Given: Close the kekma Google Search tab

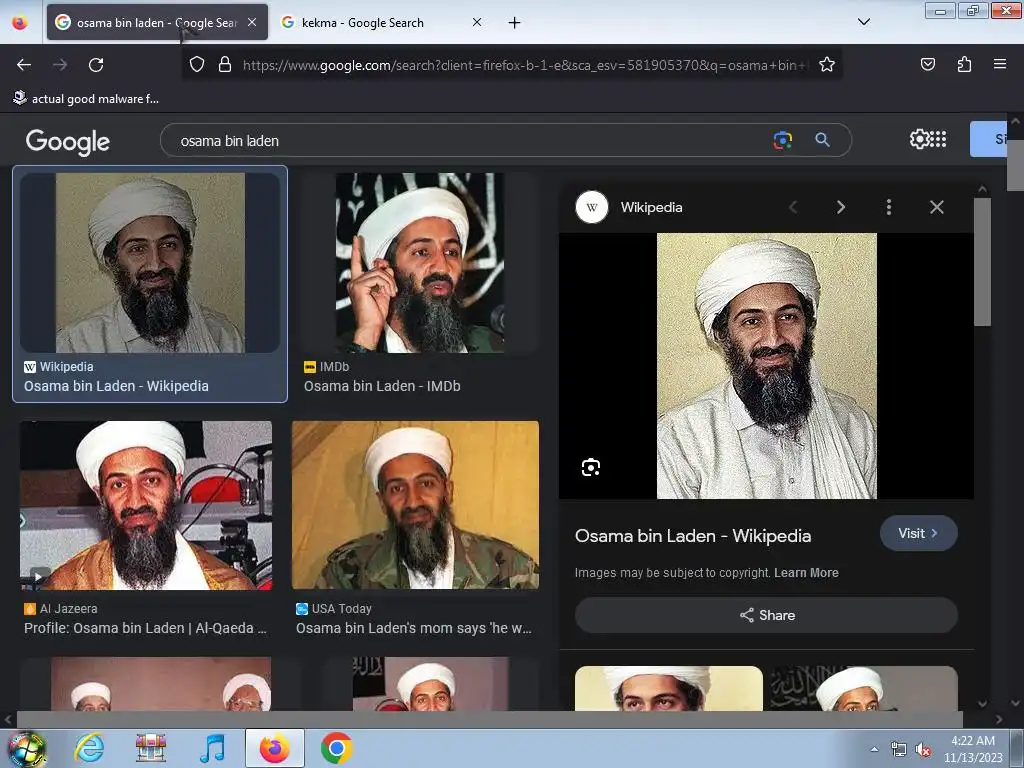Looking at the screenshot, I should [477, 22].
